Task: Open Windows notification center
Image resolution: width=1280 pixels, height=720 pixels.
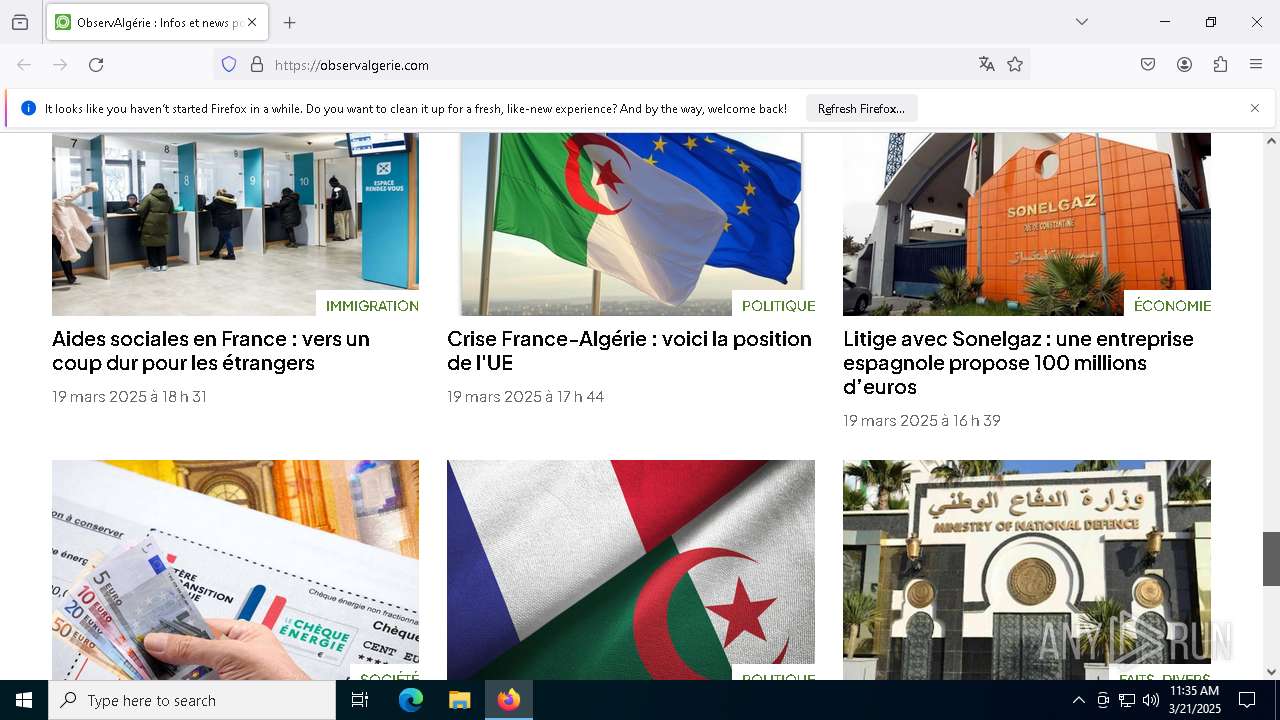Action: click(1247, 700)
